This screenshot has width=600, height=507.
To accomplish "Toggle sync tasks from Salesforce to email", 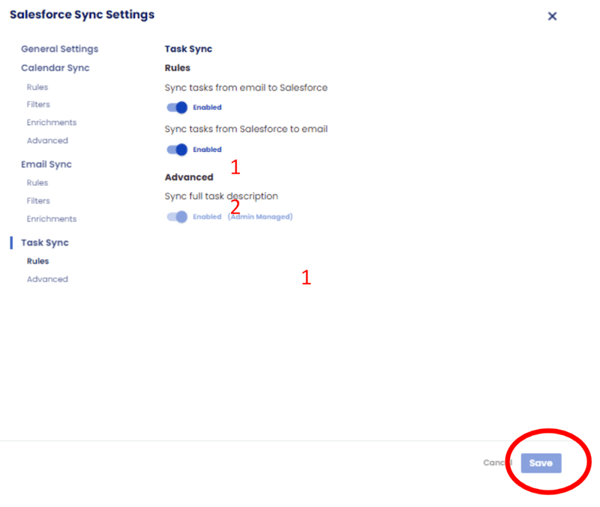I will pyautogui.click(x=177, y=150).
